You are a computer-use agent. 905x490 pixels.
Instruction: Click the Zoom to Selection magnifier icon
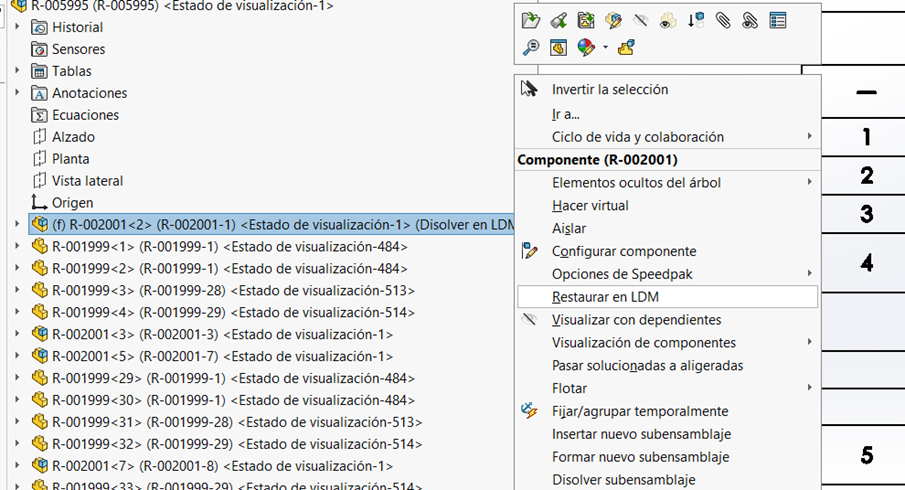tap(530, 47)
